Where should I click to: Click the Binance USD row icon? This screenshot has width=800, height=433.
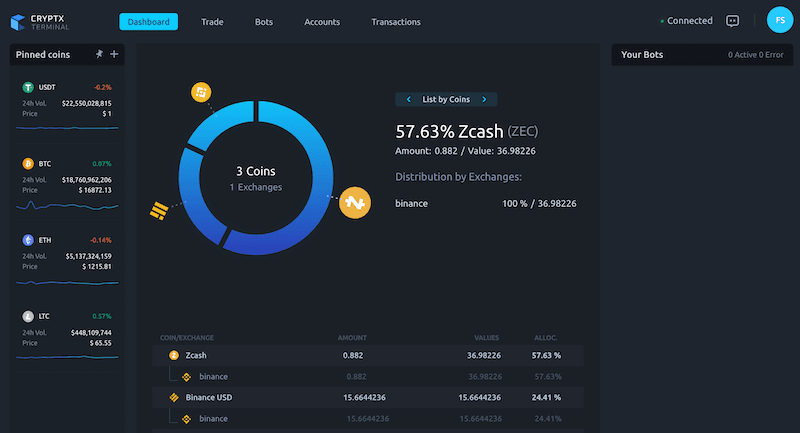pyautogui.click(x=174, y=397)
